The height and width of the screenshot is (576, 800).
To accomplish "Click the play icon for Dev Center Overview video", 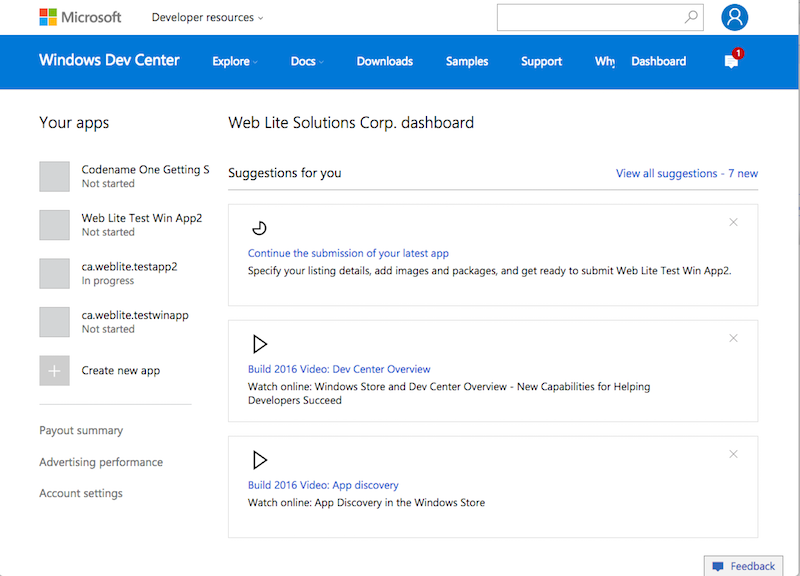I will click(260, 343).
